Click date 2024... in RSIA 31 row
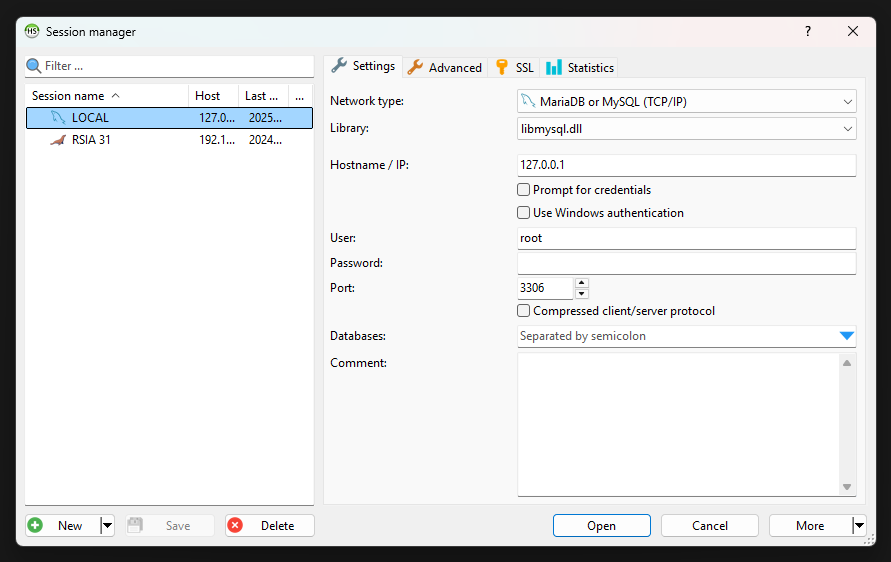This screenshot has width=891, height=562. (x=265, y=140)
